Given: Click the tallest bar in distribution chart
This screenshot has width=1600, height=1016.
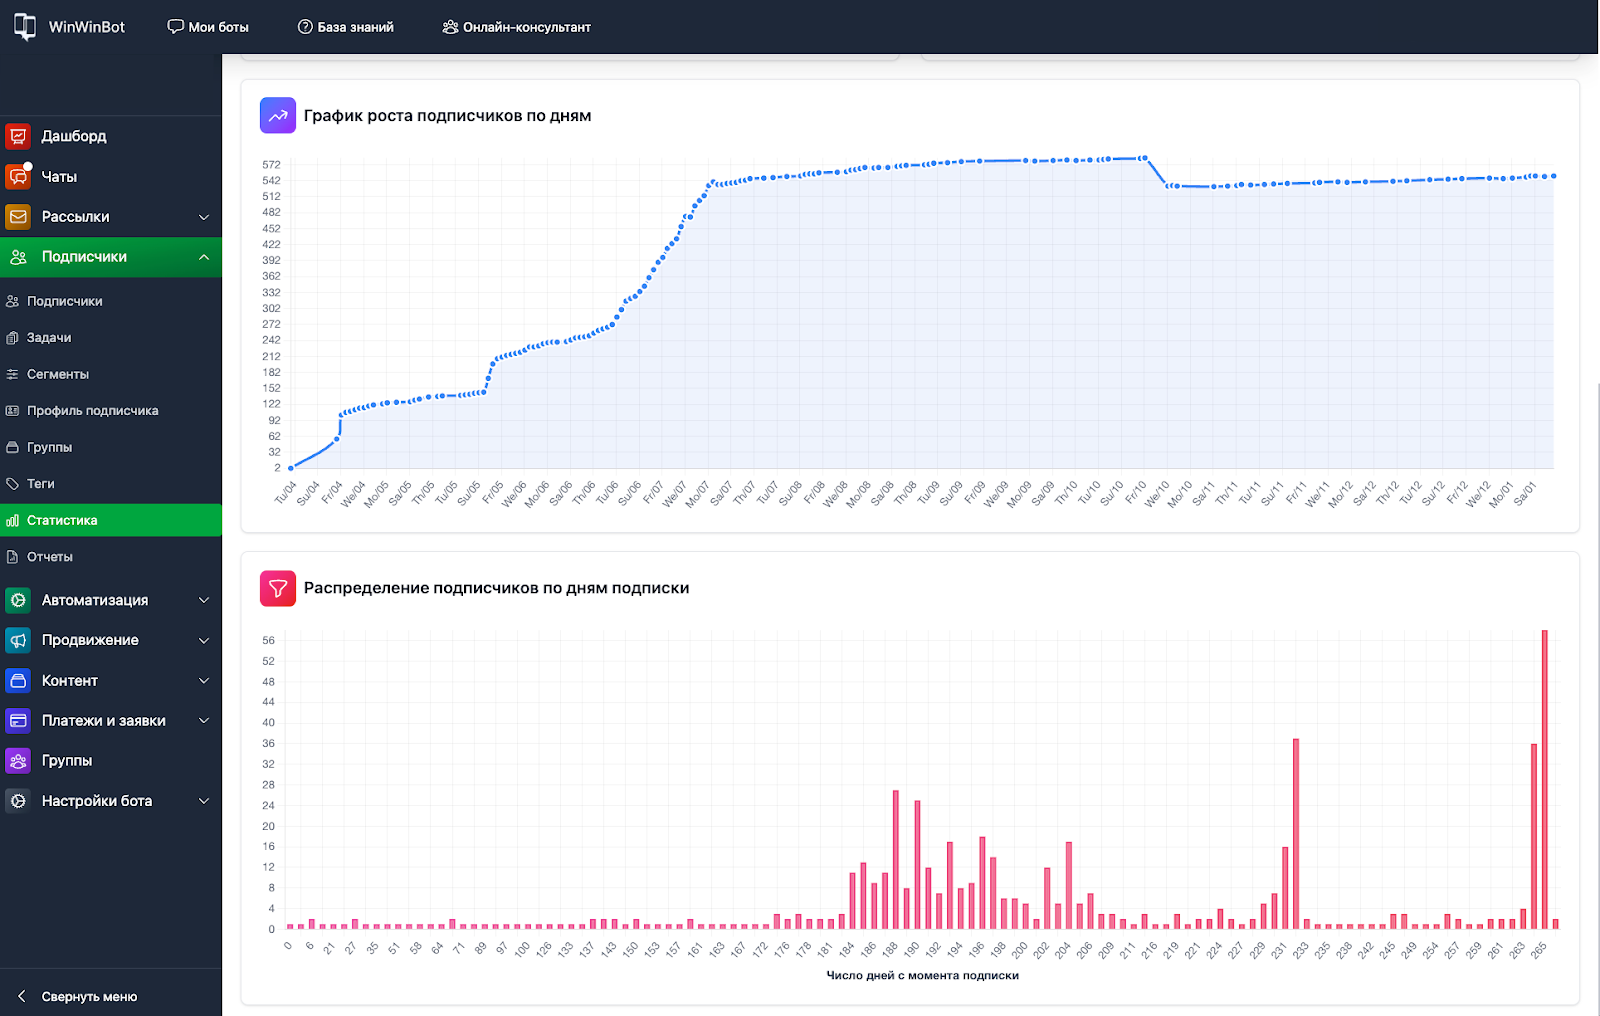Looking at the screenshot, I should pyautogui.click(x=1545, y=780).
